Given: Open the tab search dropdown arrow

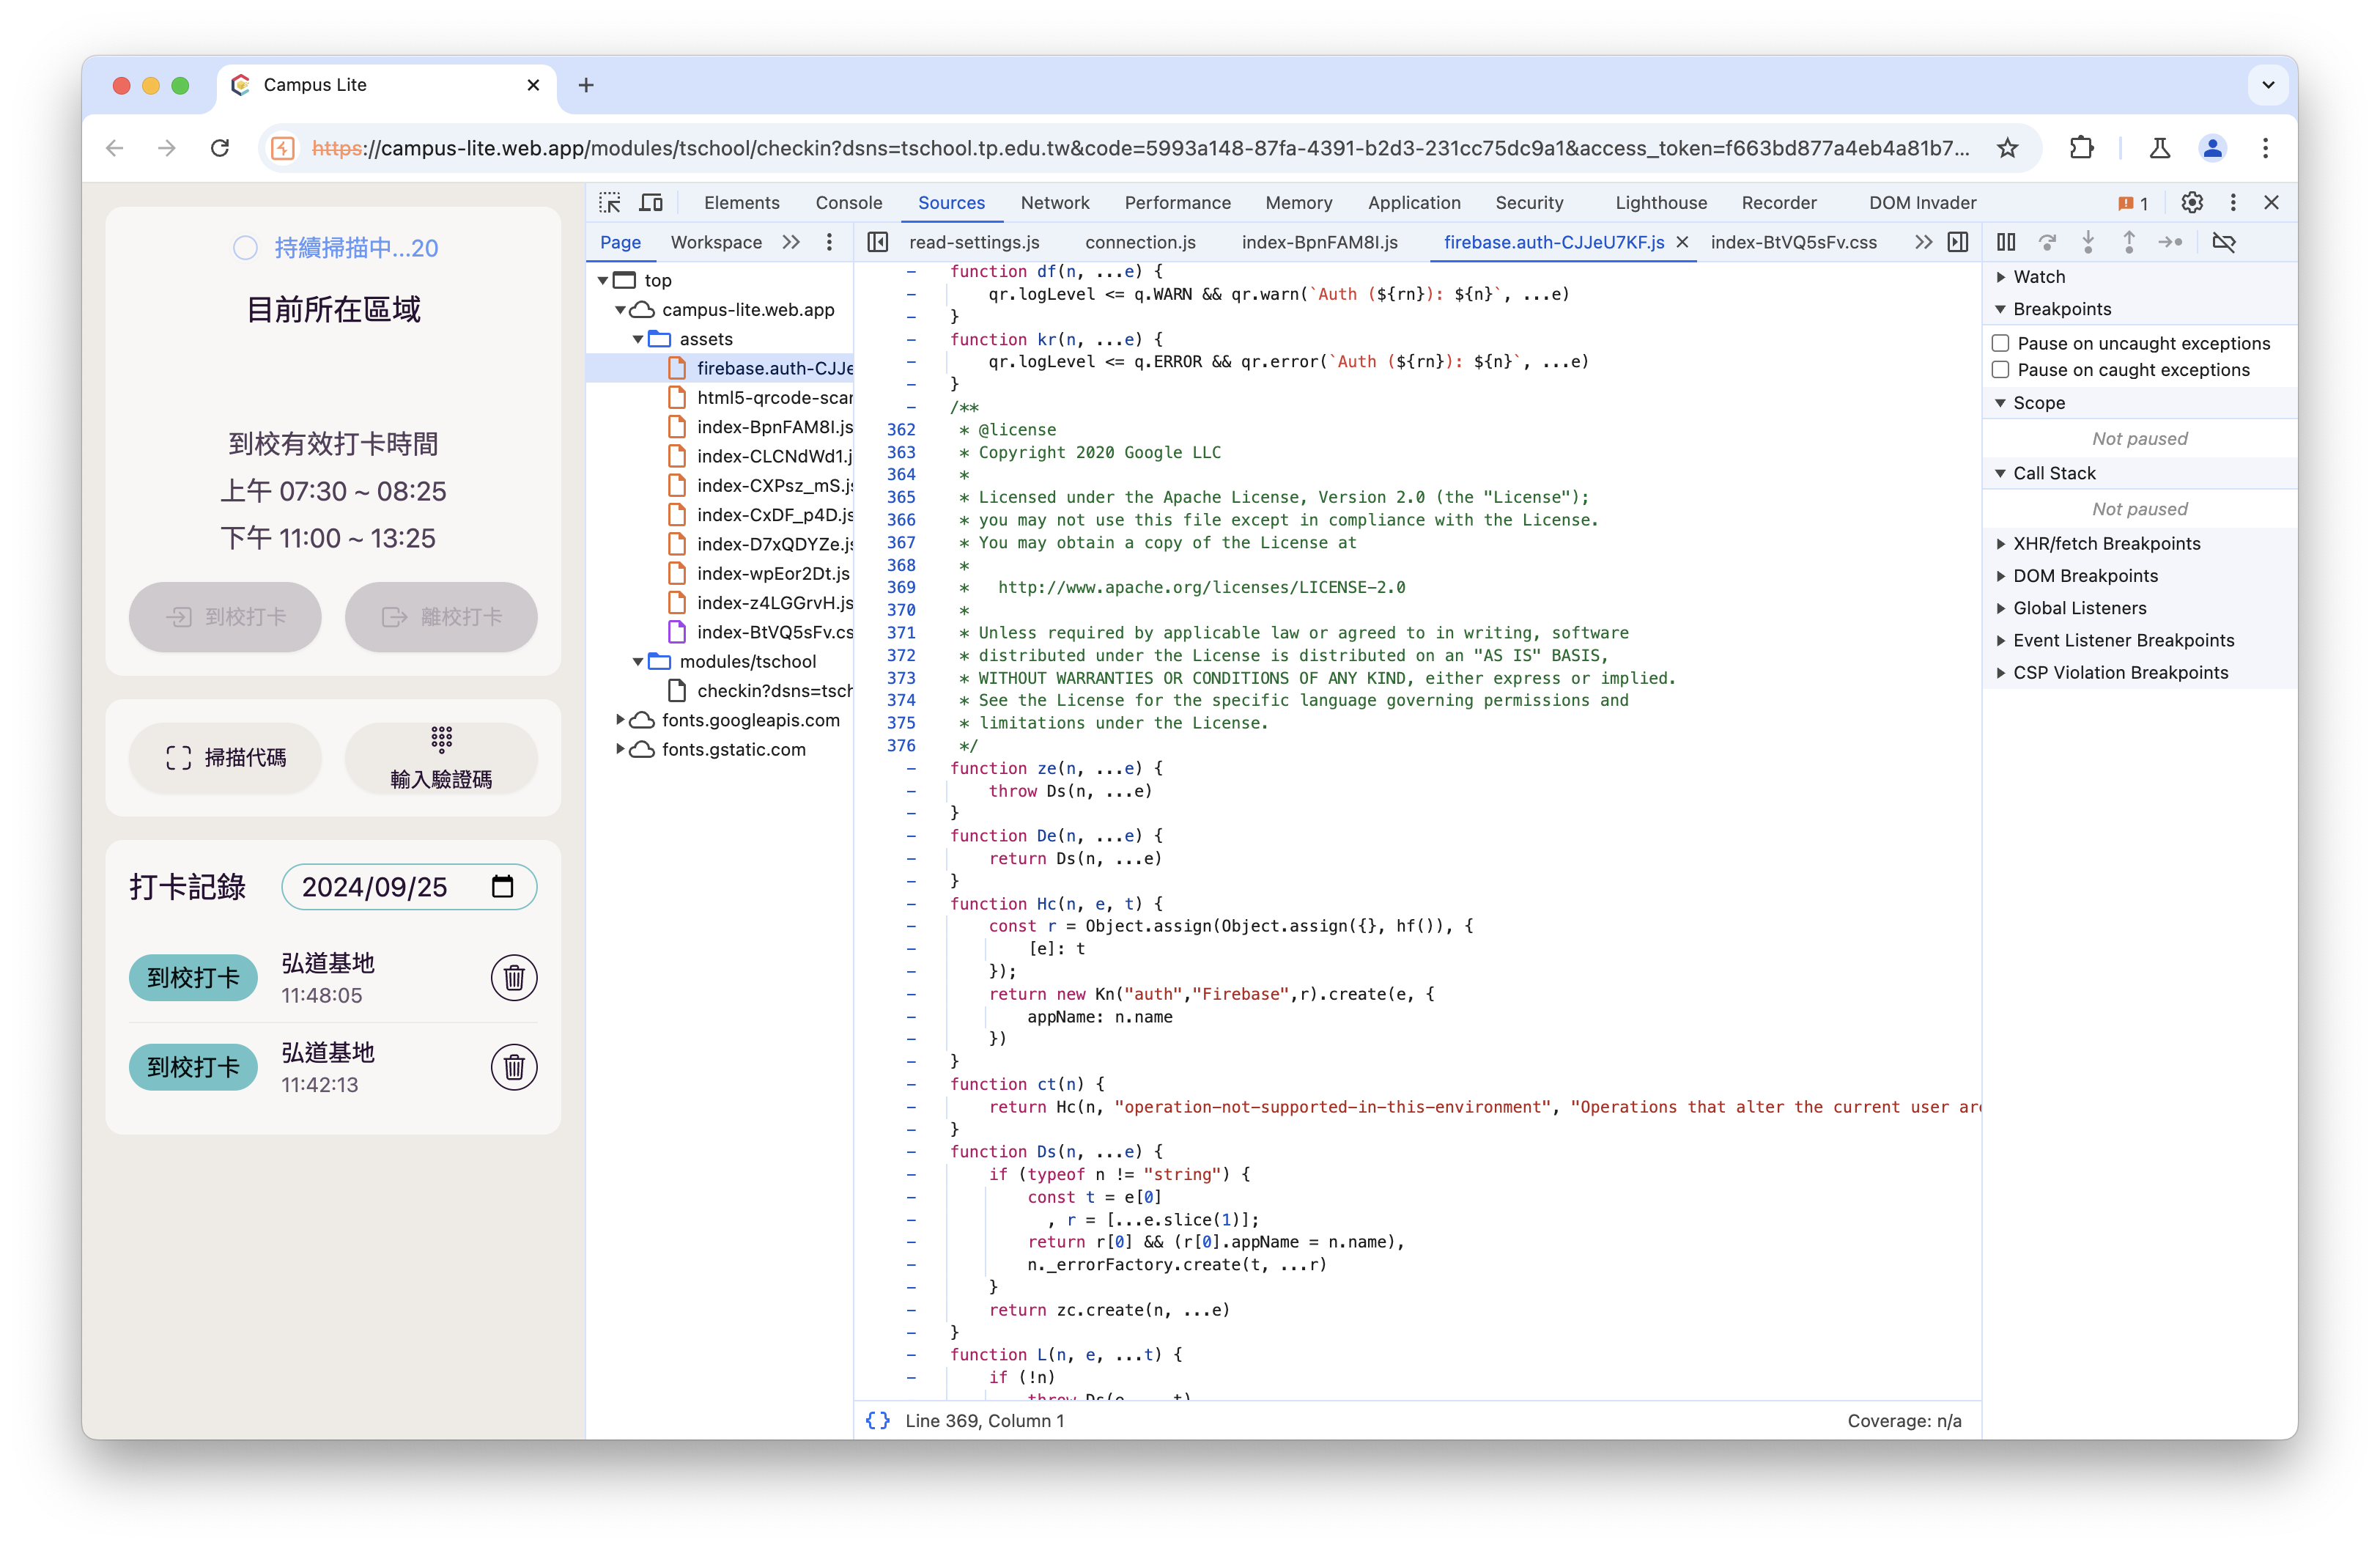Looking at the screenshot, I should click(x=2268, y=85).
